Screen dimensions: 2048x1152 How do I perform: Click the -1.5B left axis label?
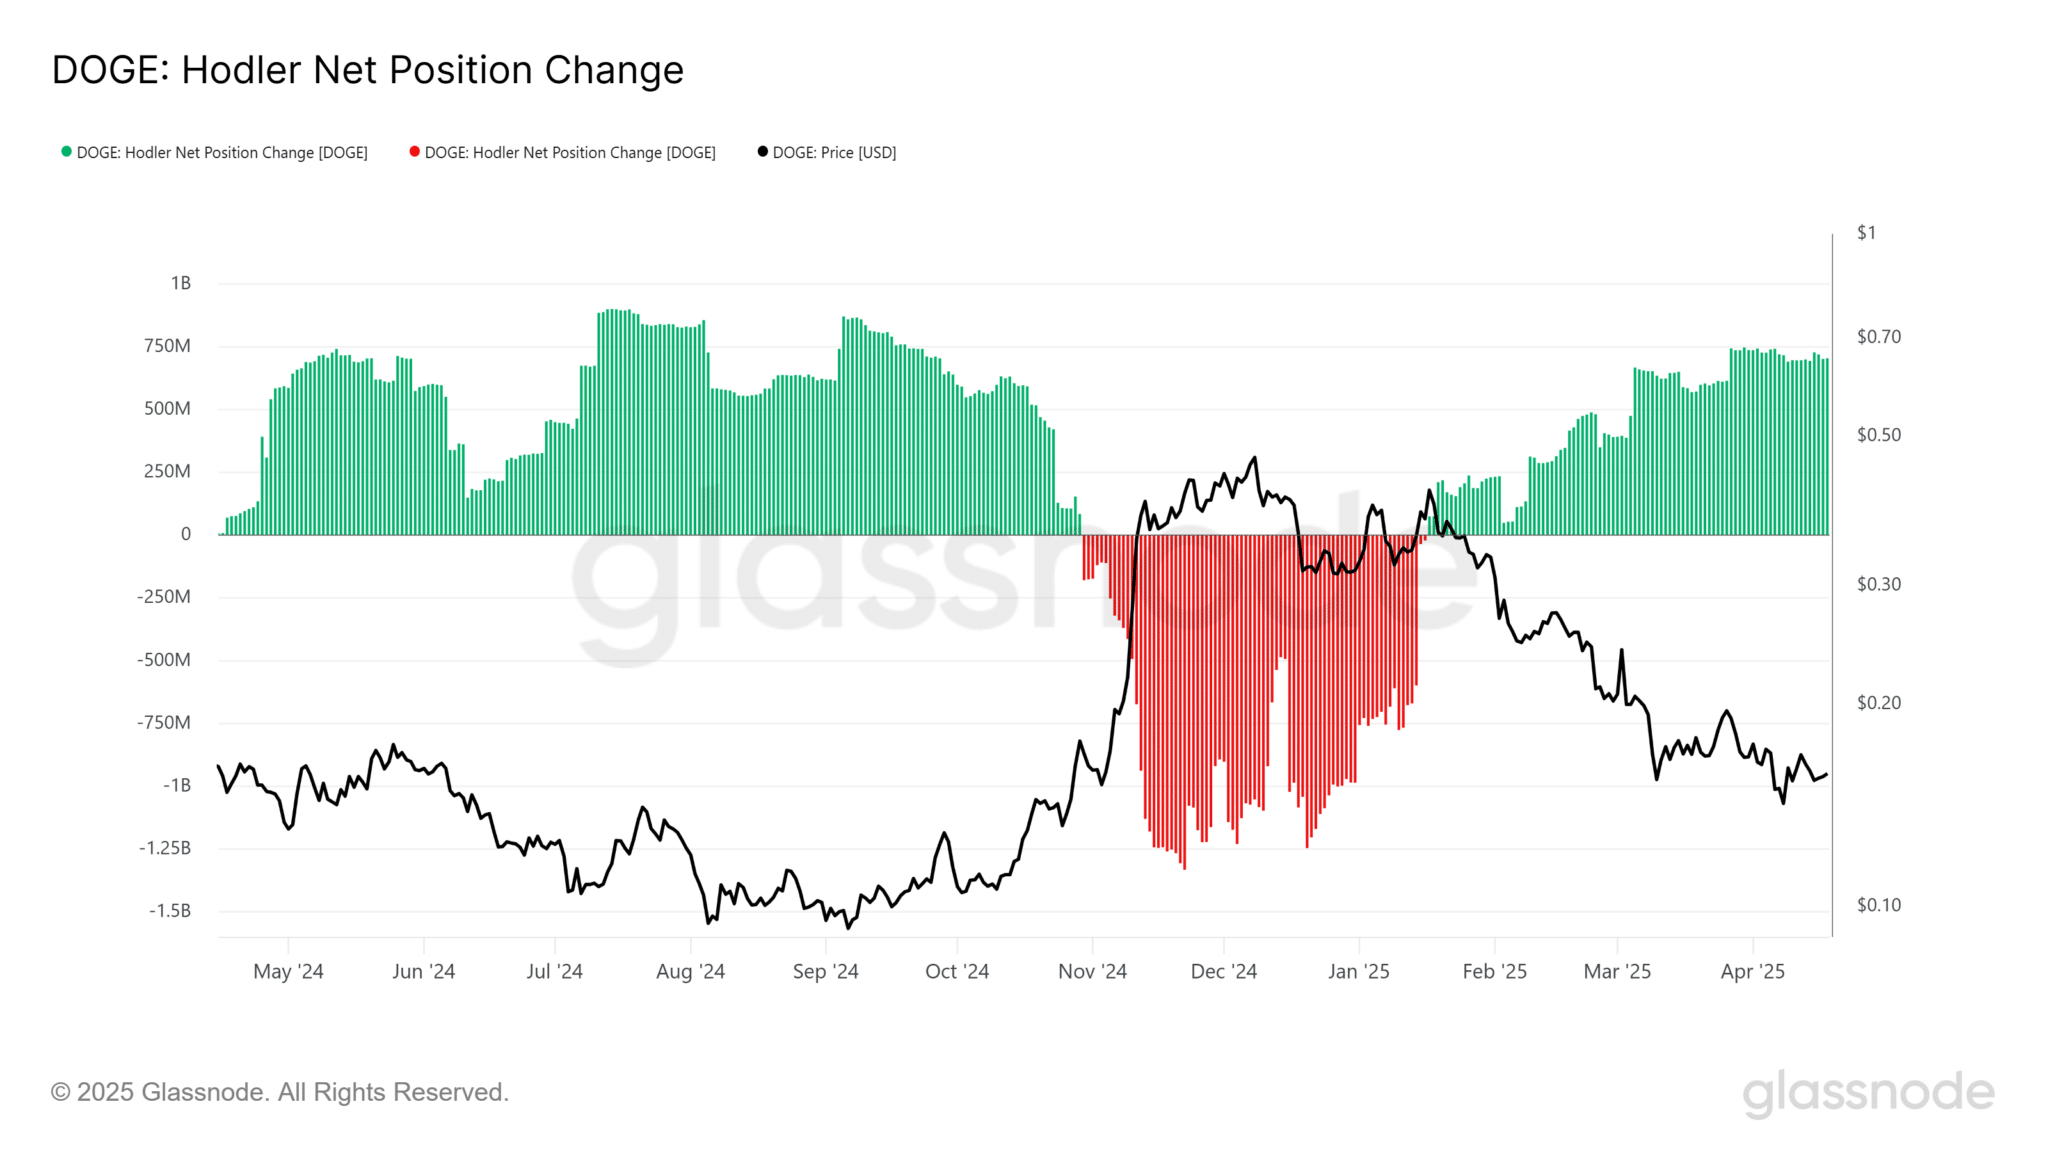pyautogui.click(x=170, y=911)
